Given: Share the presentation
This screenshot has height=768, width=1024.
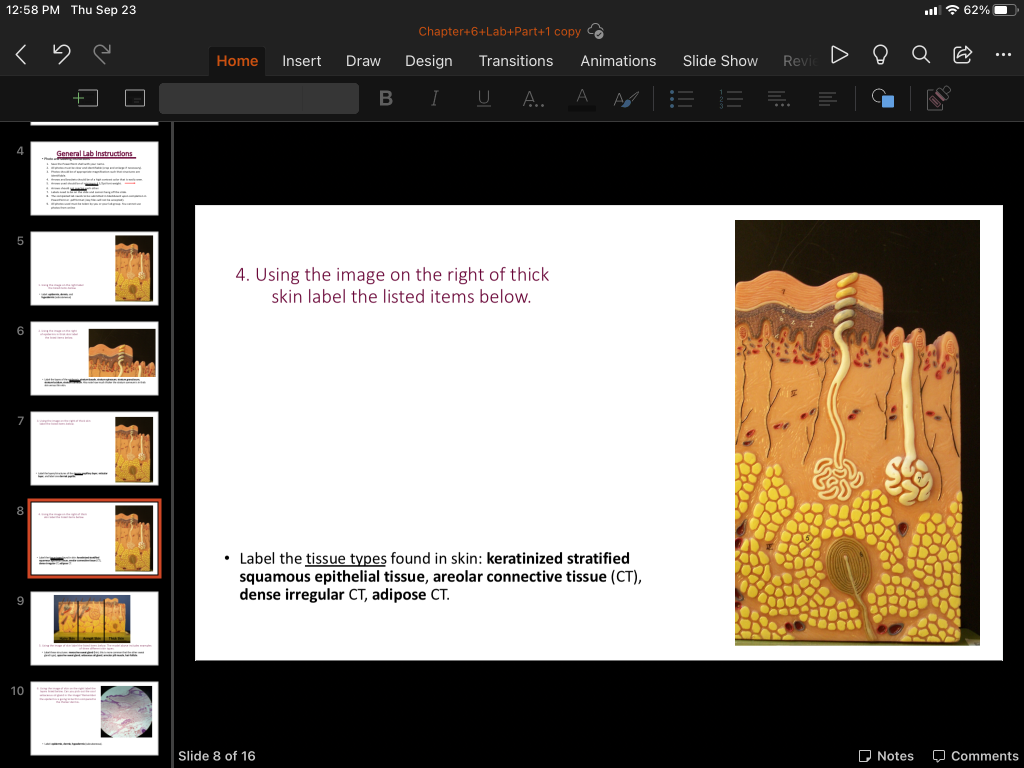Looking at the screenshot, I should [963, 56].
